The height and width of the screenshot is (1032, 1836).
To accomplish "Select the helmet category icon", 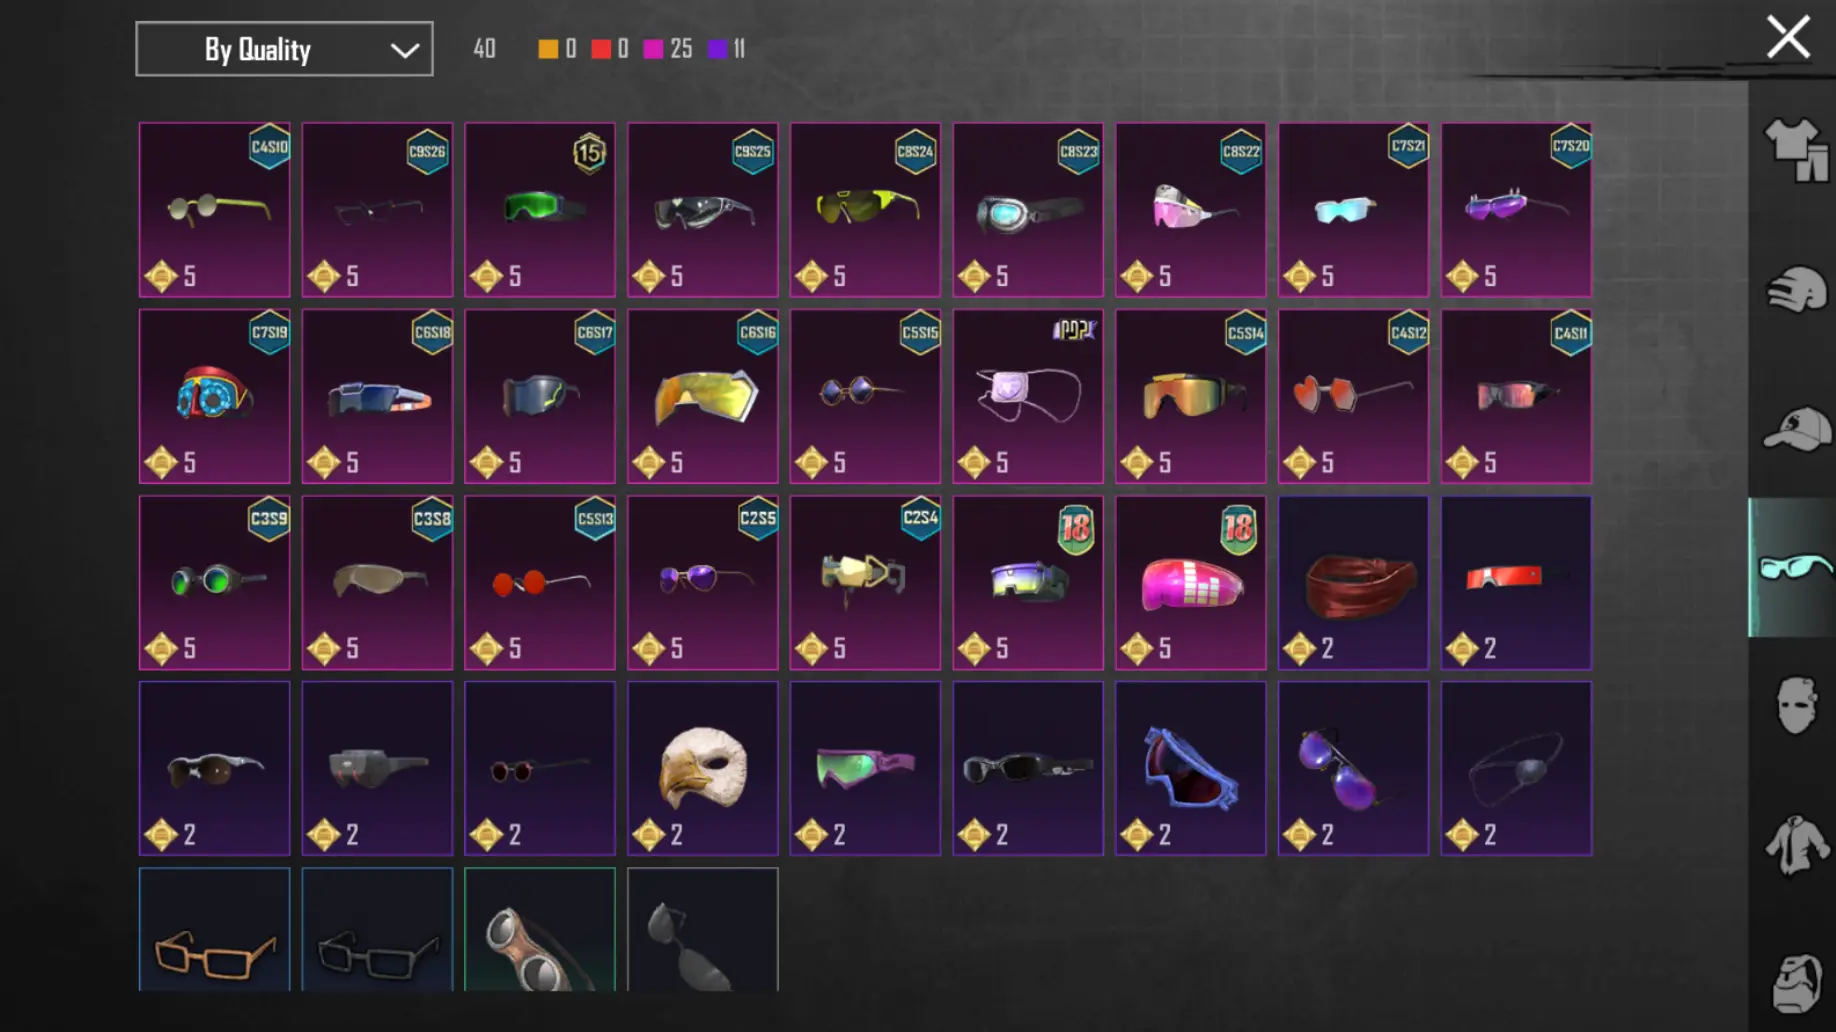I will (x=1796, y=290).
